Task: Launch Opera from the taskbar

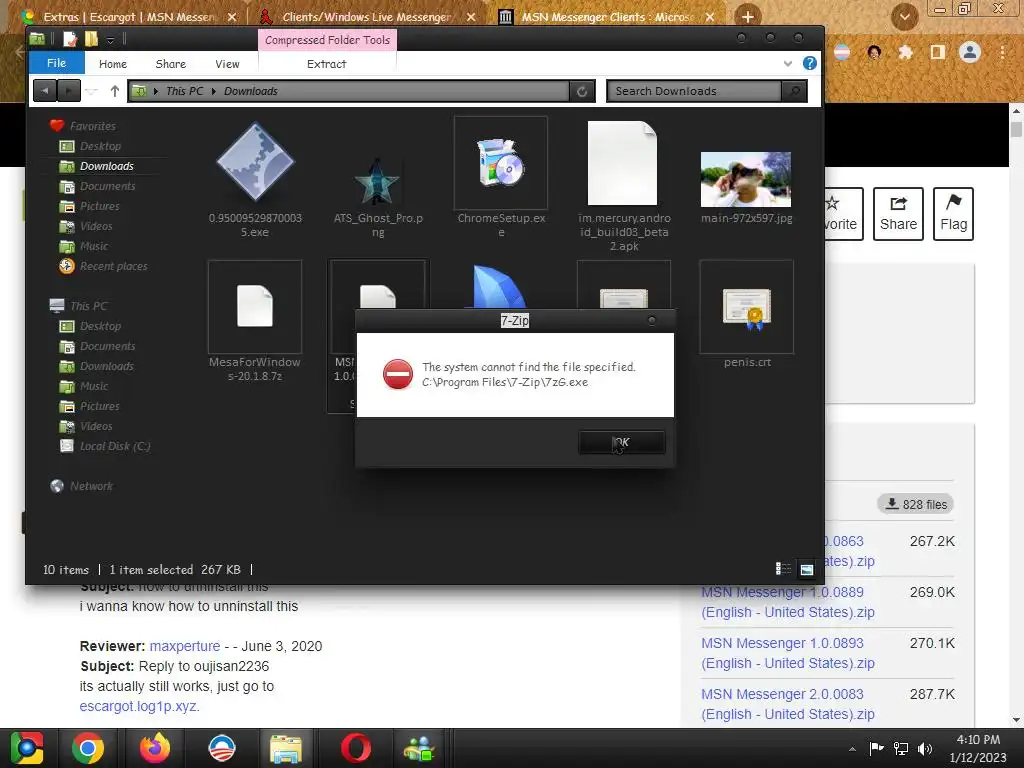Action: (355, 748)
